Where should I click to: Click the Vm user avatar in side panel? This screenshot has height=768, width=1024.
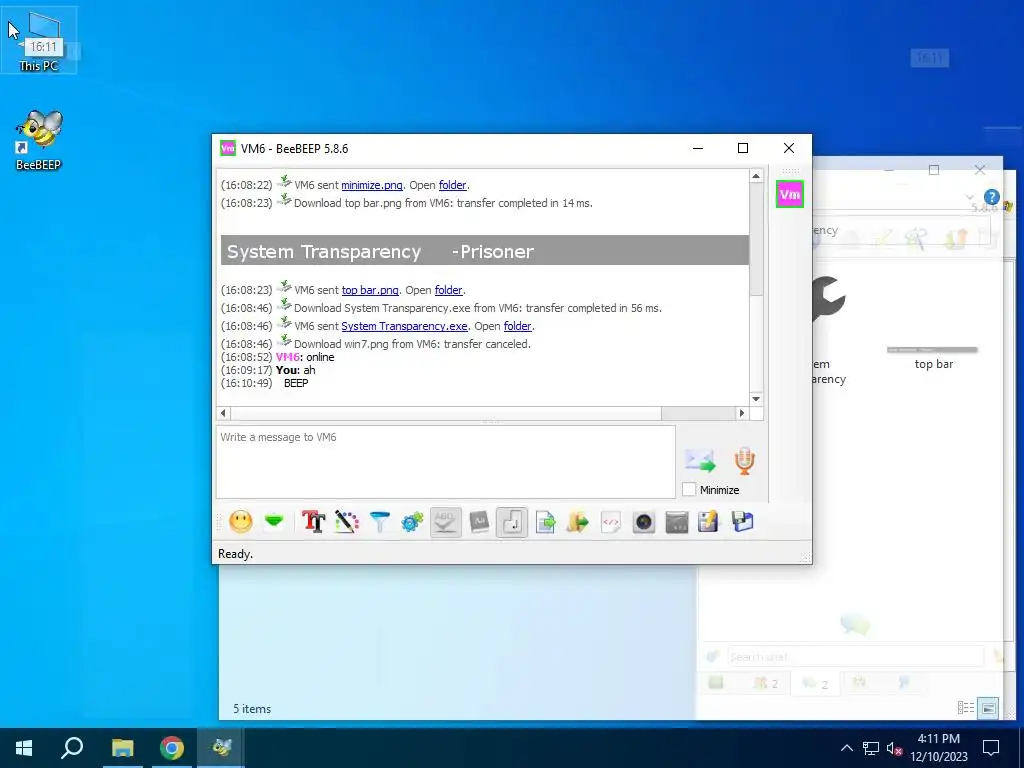[x=790, y=195]
